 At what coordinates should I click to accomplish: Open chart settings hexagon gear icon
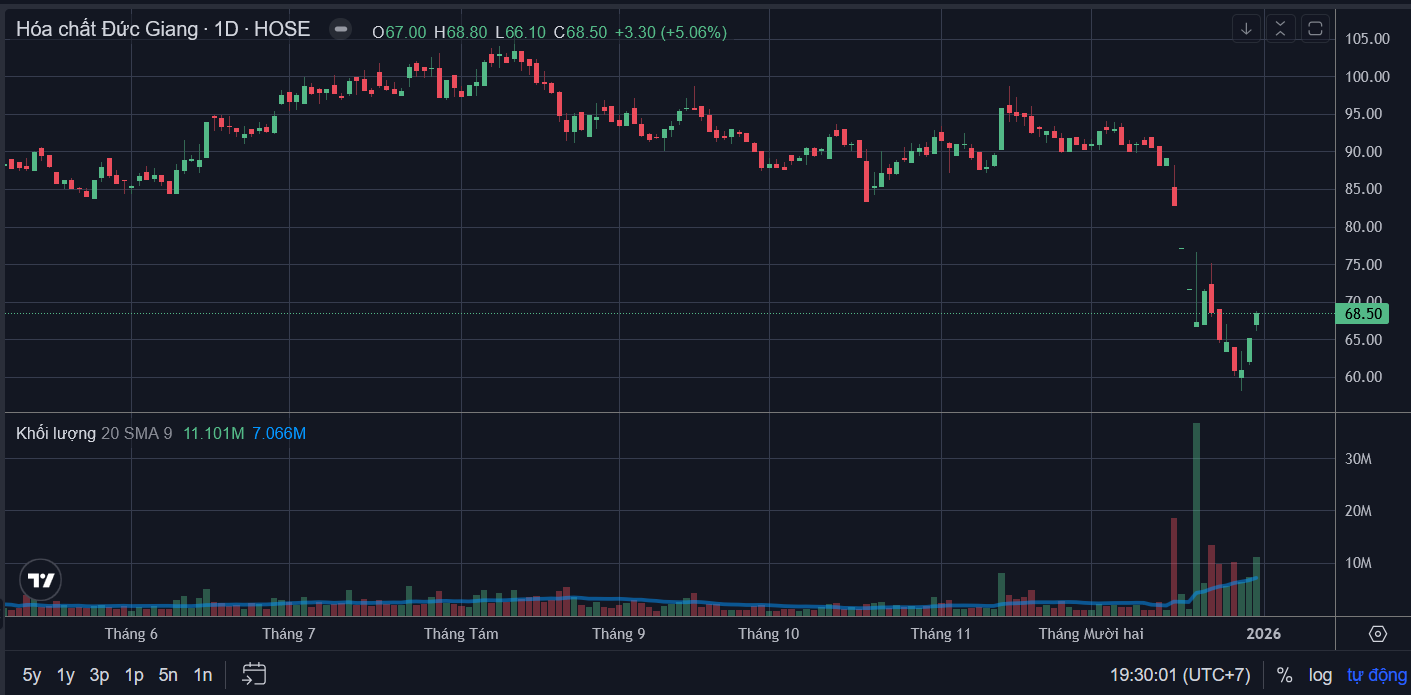click(x=1377, y=634)
